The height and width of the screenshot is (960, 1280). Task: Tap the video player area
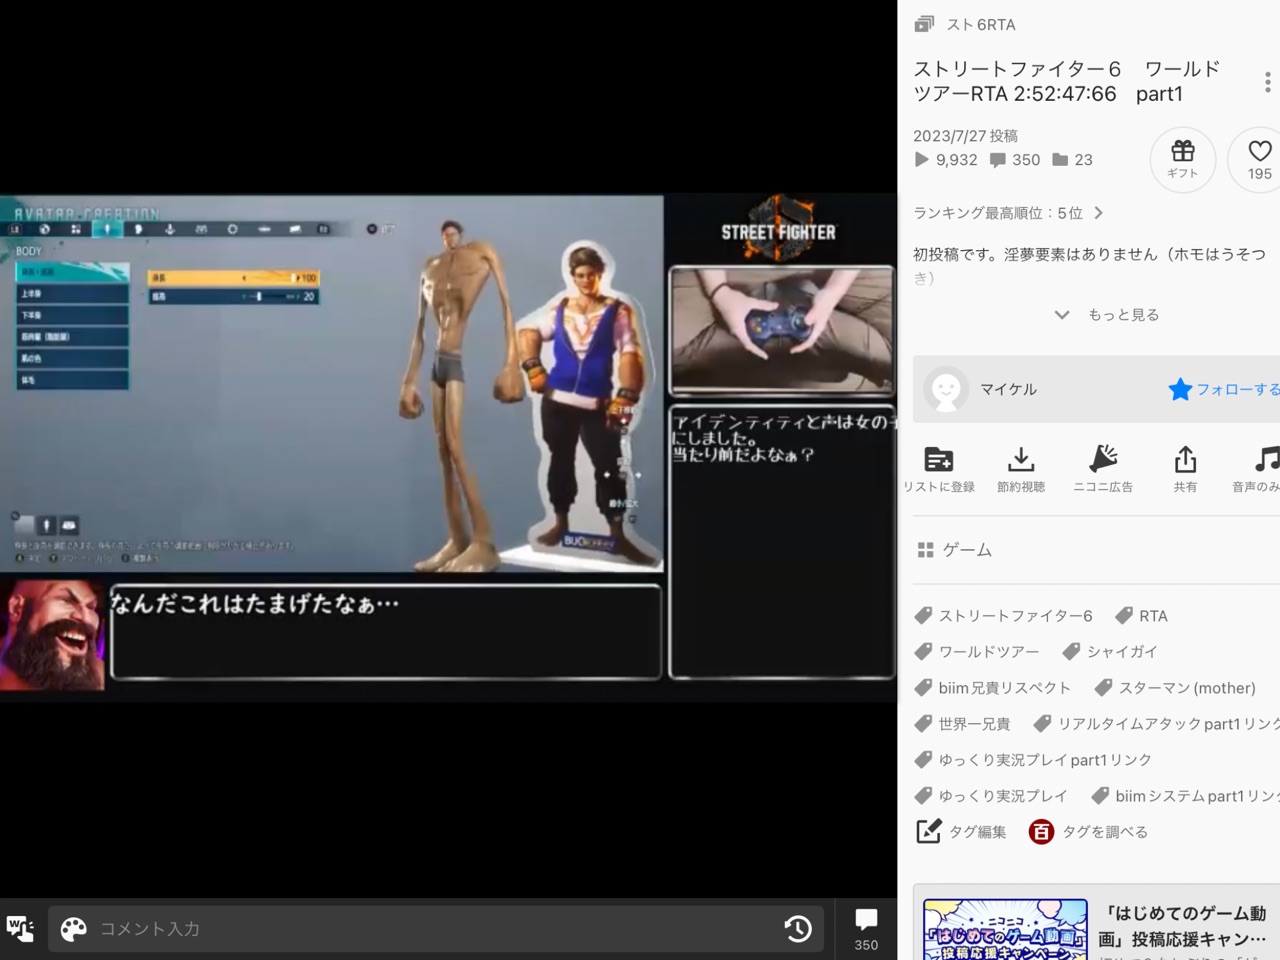[448, 447]
